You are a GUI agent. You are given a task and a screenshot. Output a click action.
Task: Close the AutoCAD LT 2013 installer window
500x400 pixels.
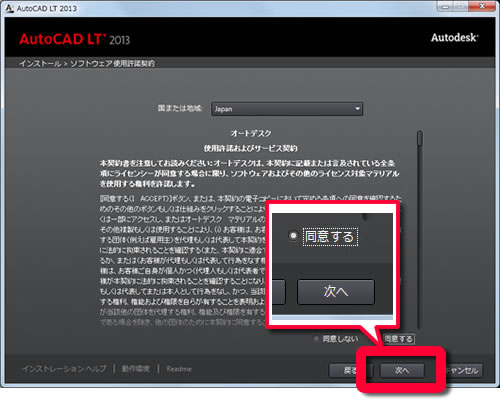(x=482, y=7)
